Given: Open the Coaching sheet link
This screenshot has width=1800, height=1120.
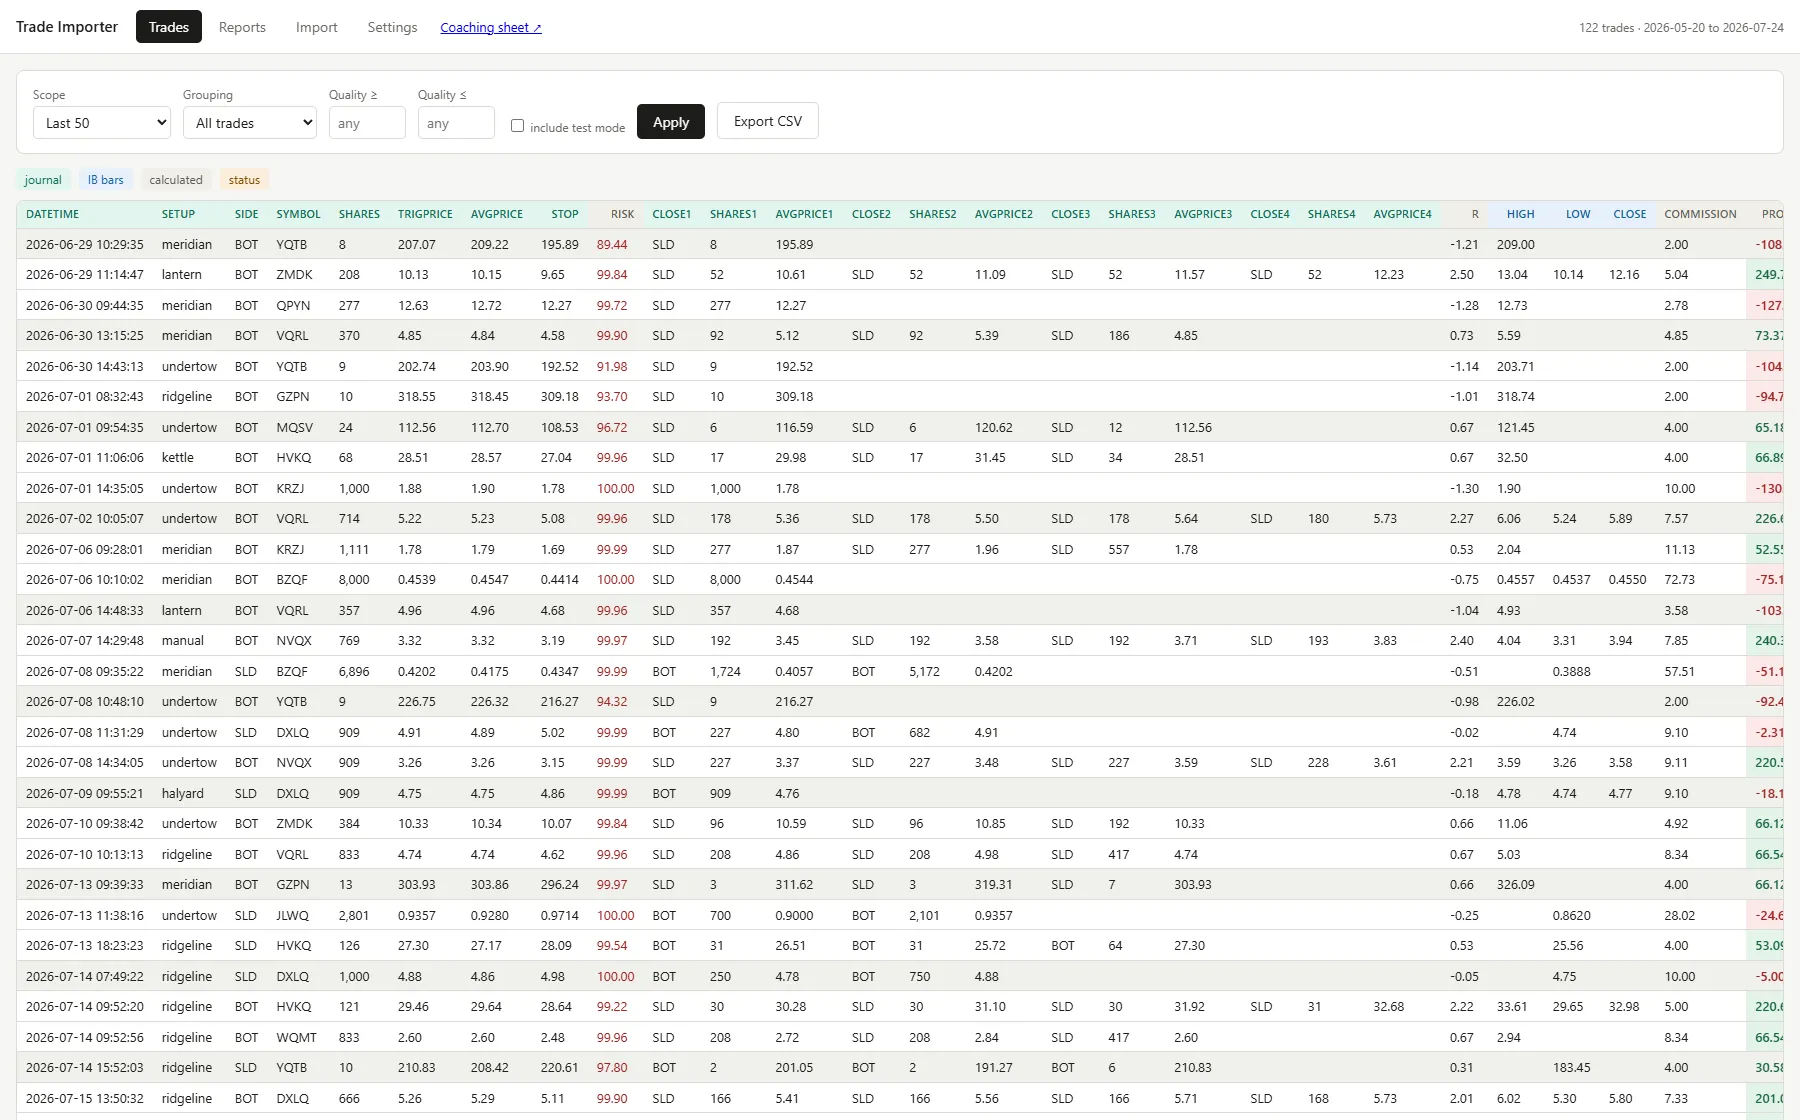Looking at the screenshot, I should (x=491, y=28).
